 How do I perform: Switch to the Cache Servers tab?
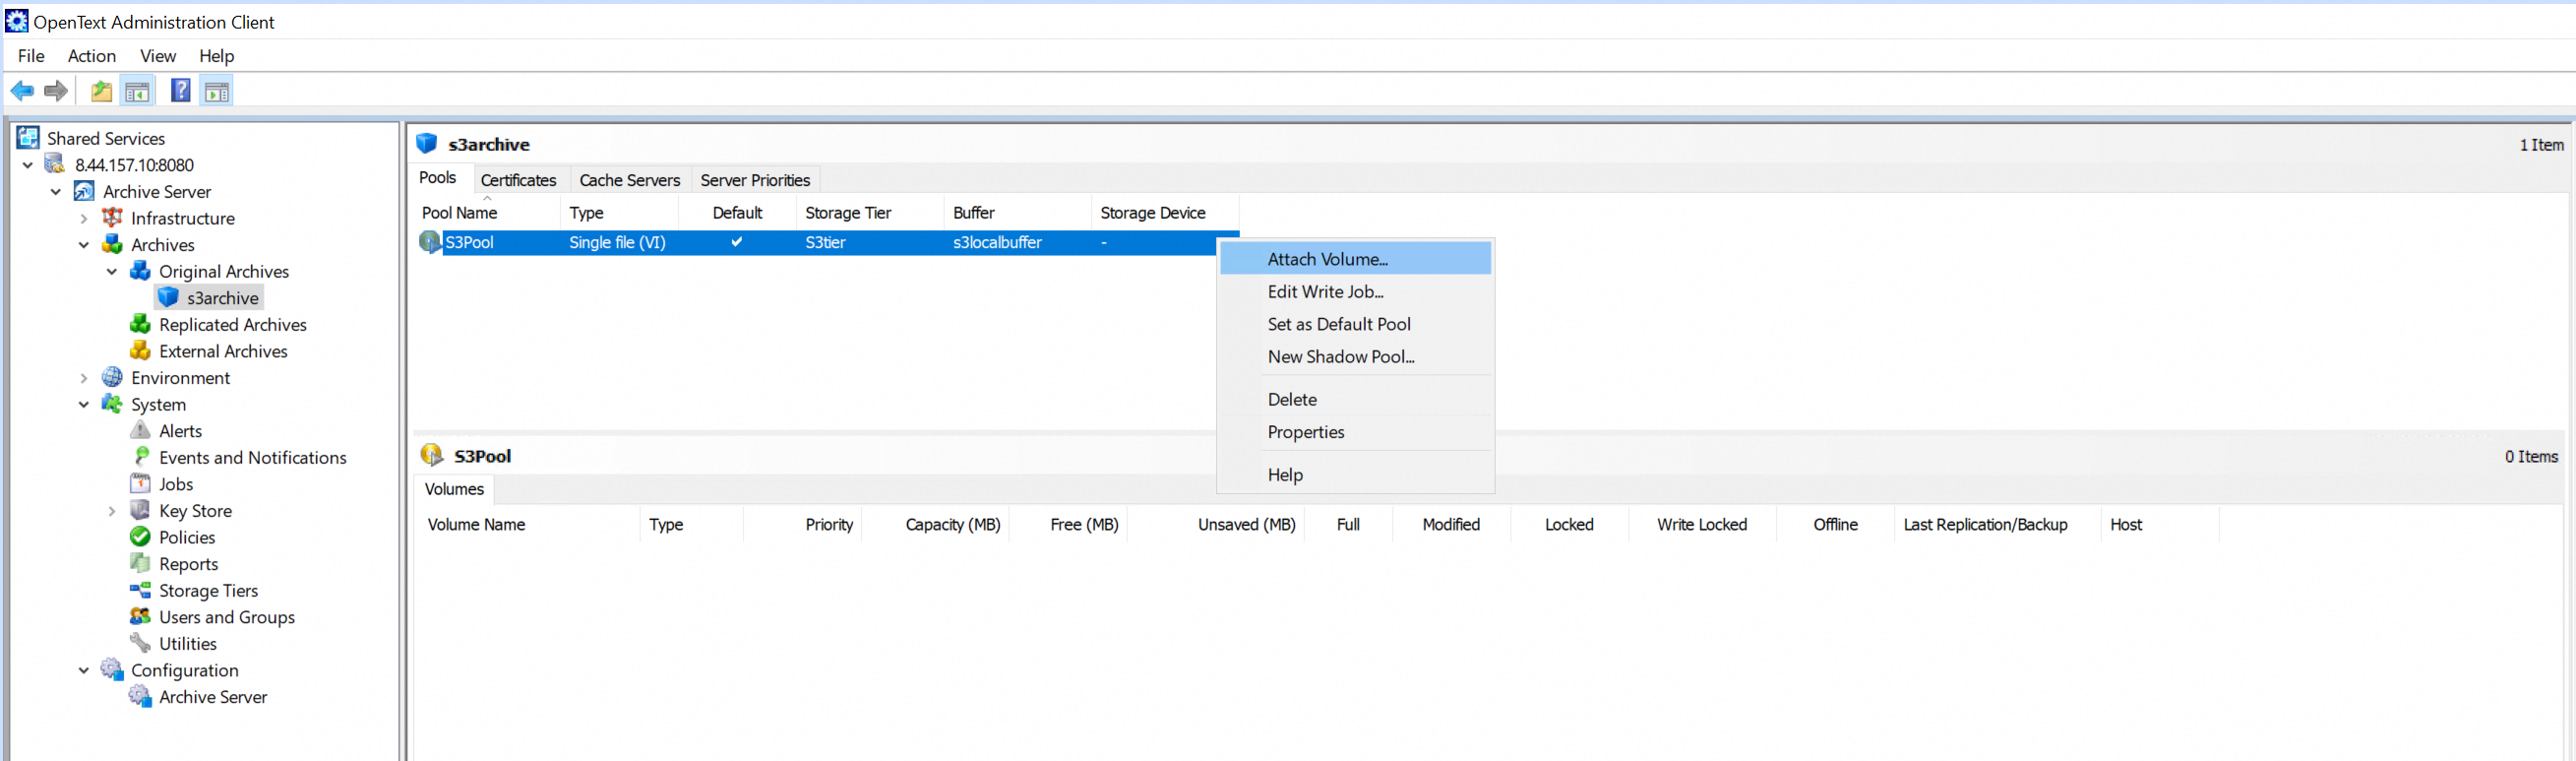(629, 180)
